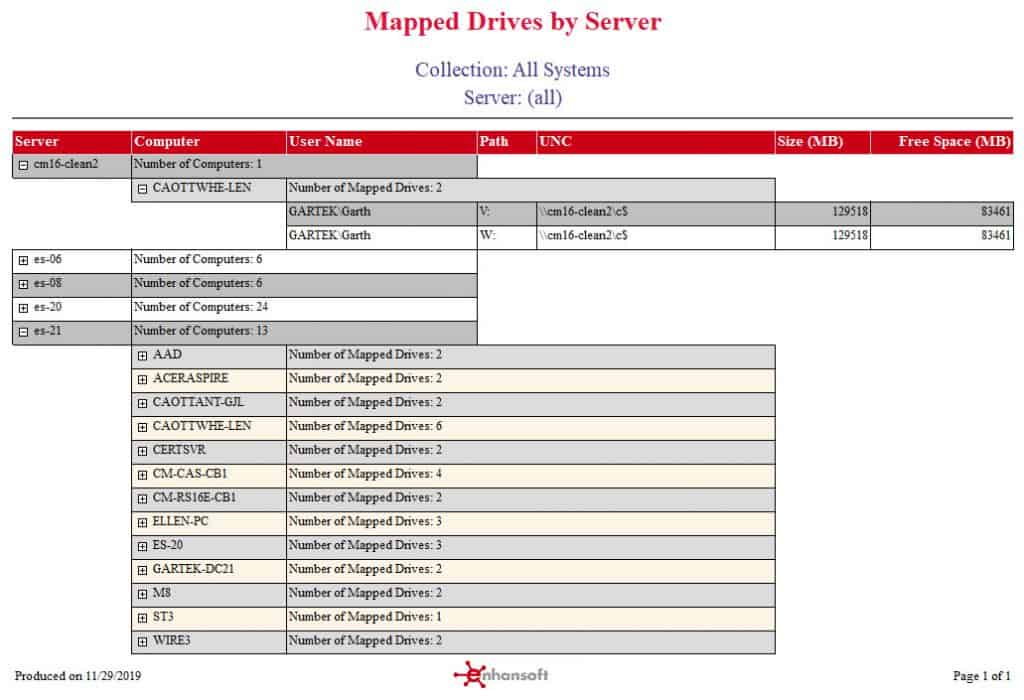Collapse CAOTTWHE-LEN under cm16-clean2

click(x=142, y=189)
